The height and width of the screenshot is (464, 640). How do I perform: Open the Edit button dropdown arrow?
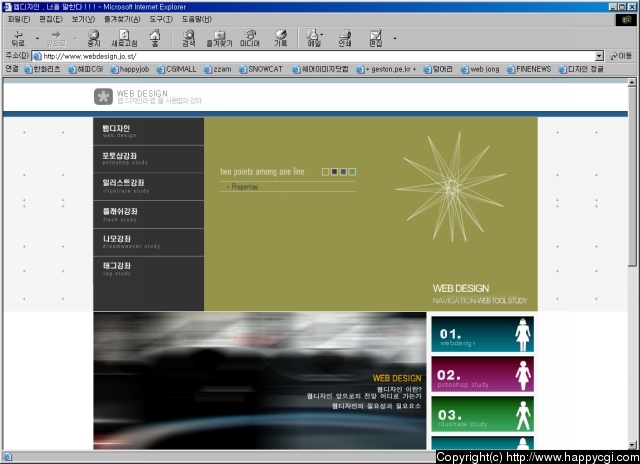(395, 38)
